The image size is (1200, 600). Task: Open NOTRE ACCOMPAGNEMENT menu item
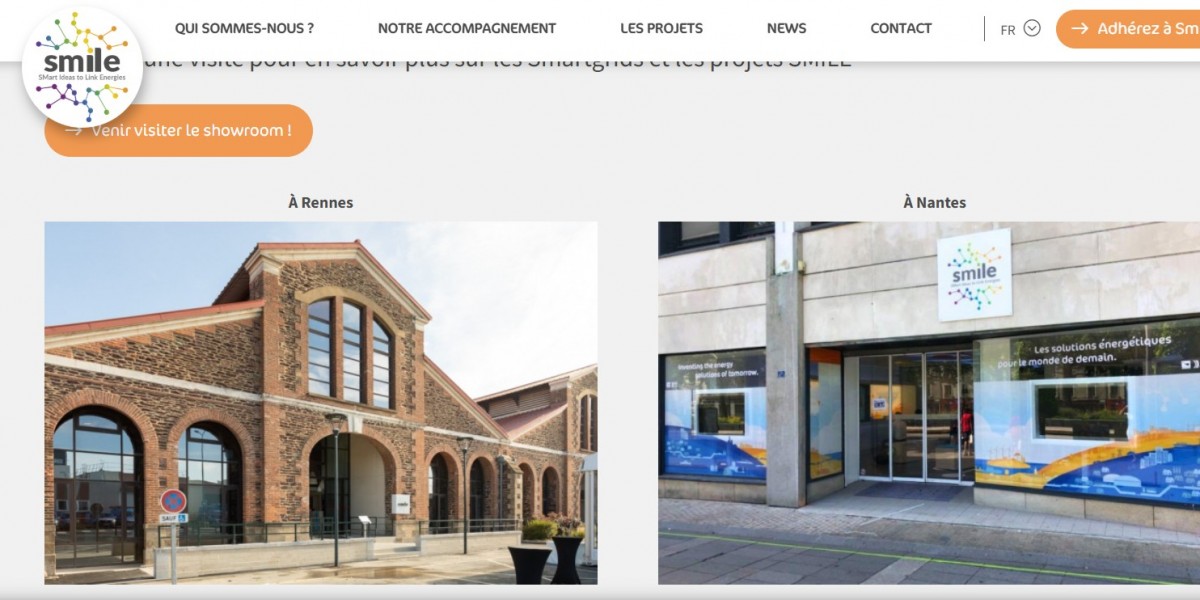(467, 28)
